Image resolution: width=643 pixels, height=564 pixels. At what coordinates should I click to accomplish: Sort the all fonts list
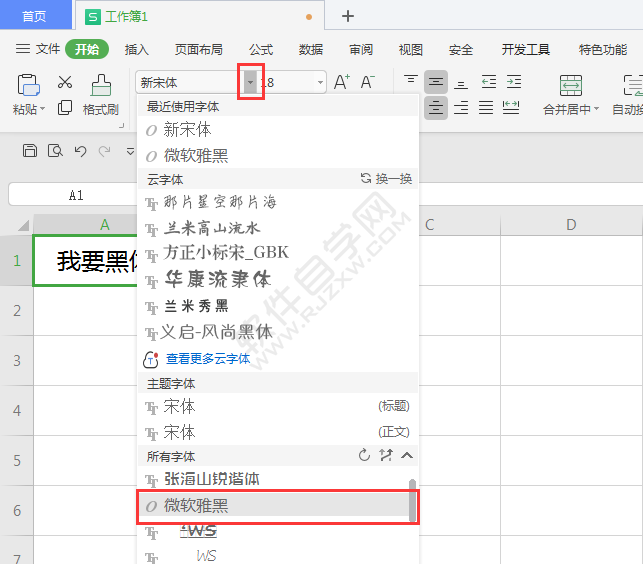coord(385,455)
